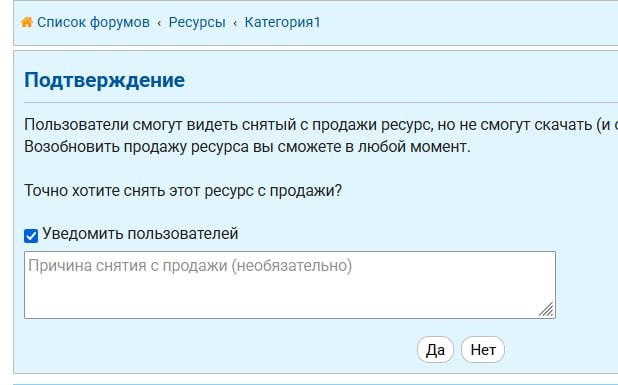Click the Уведомить пользователей label text
Image resolution: width=618 pixels, height=385 pixels.
(140, 234)
